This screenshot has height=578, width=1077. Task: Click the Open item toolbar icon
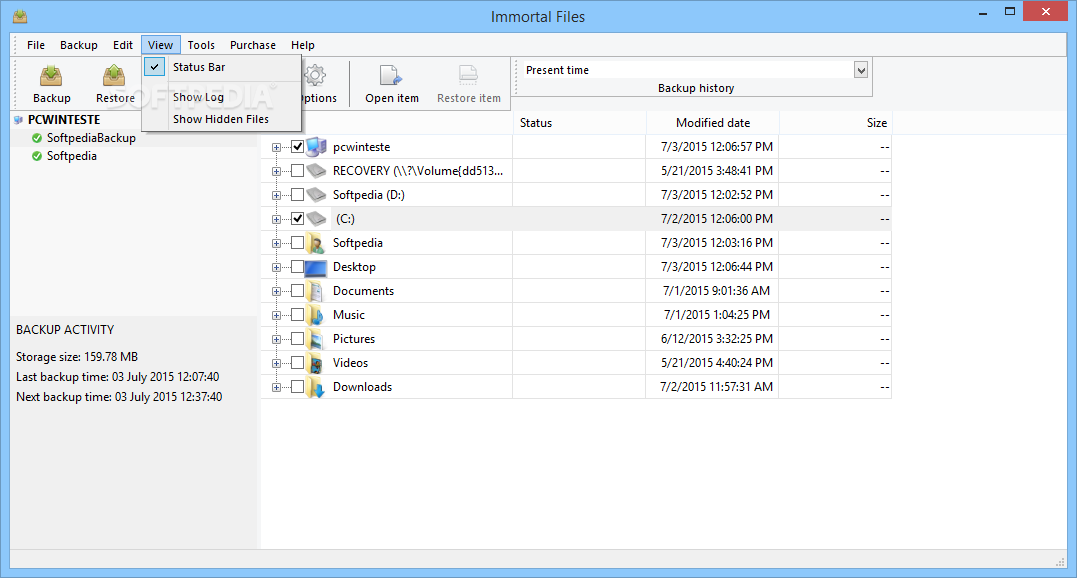click(390, 76)
